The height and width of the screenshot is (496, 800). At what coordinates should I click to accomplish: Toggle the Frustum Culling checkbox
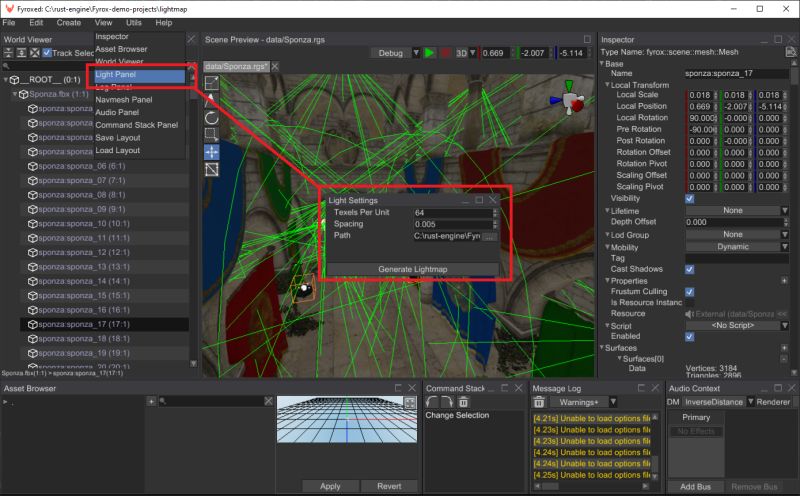pyautogui.click(x=689, y=292)
